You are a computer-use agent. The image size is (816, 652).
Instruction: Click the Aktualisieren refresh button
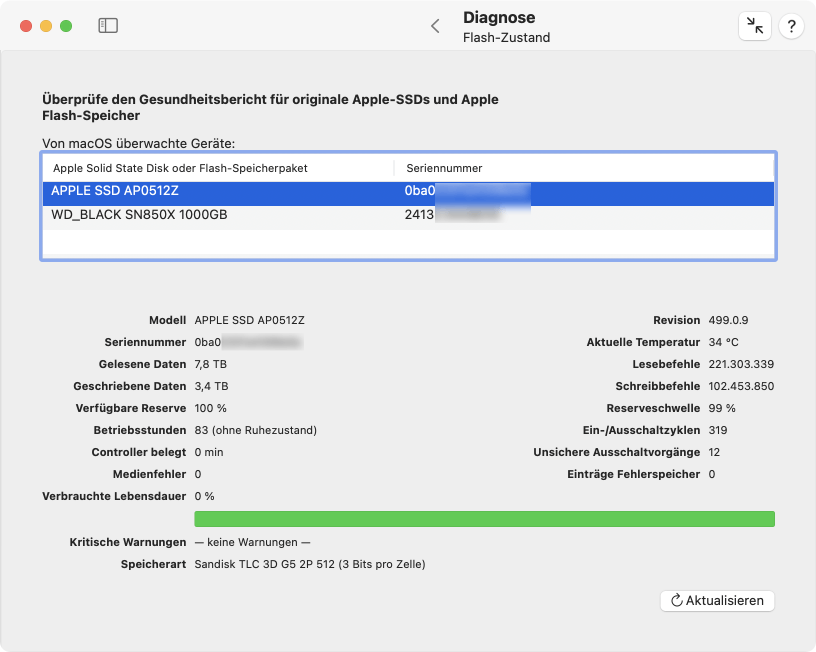(x=717, y=600)
